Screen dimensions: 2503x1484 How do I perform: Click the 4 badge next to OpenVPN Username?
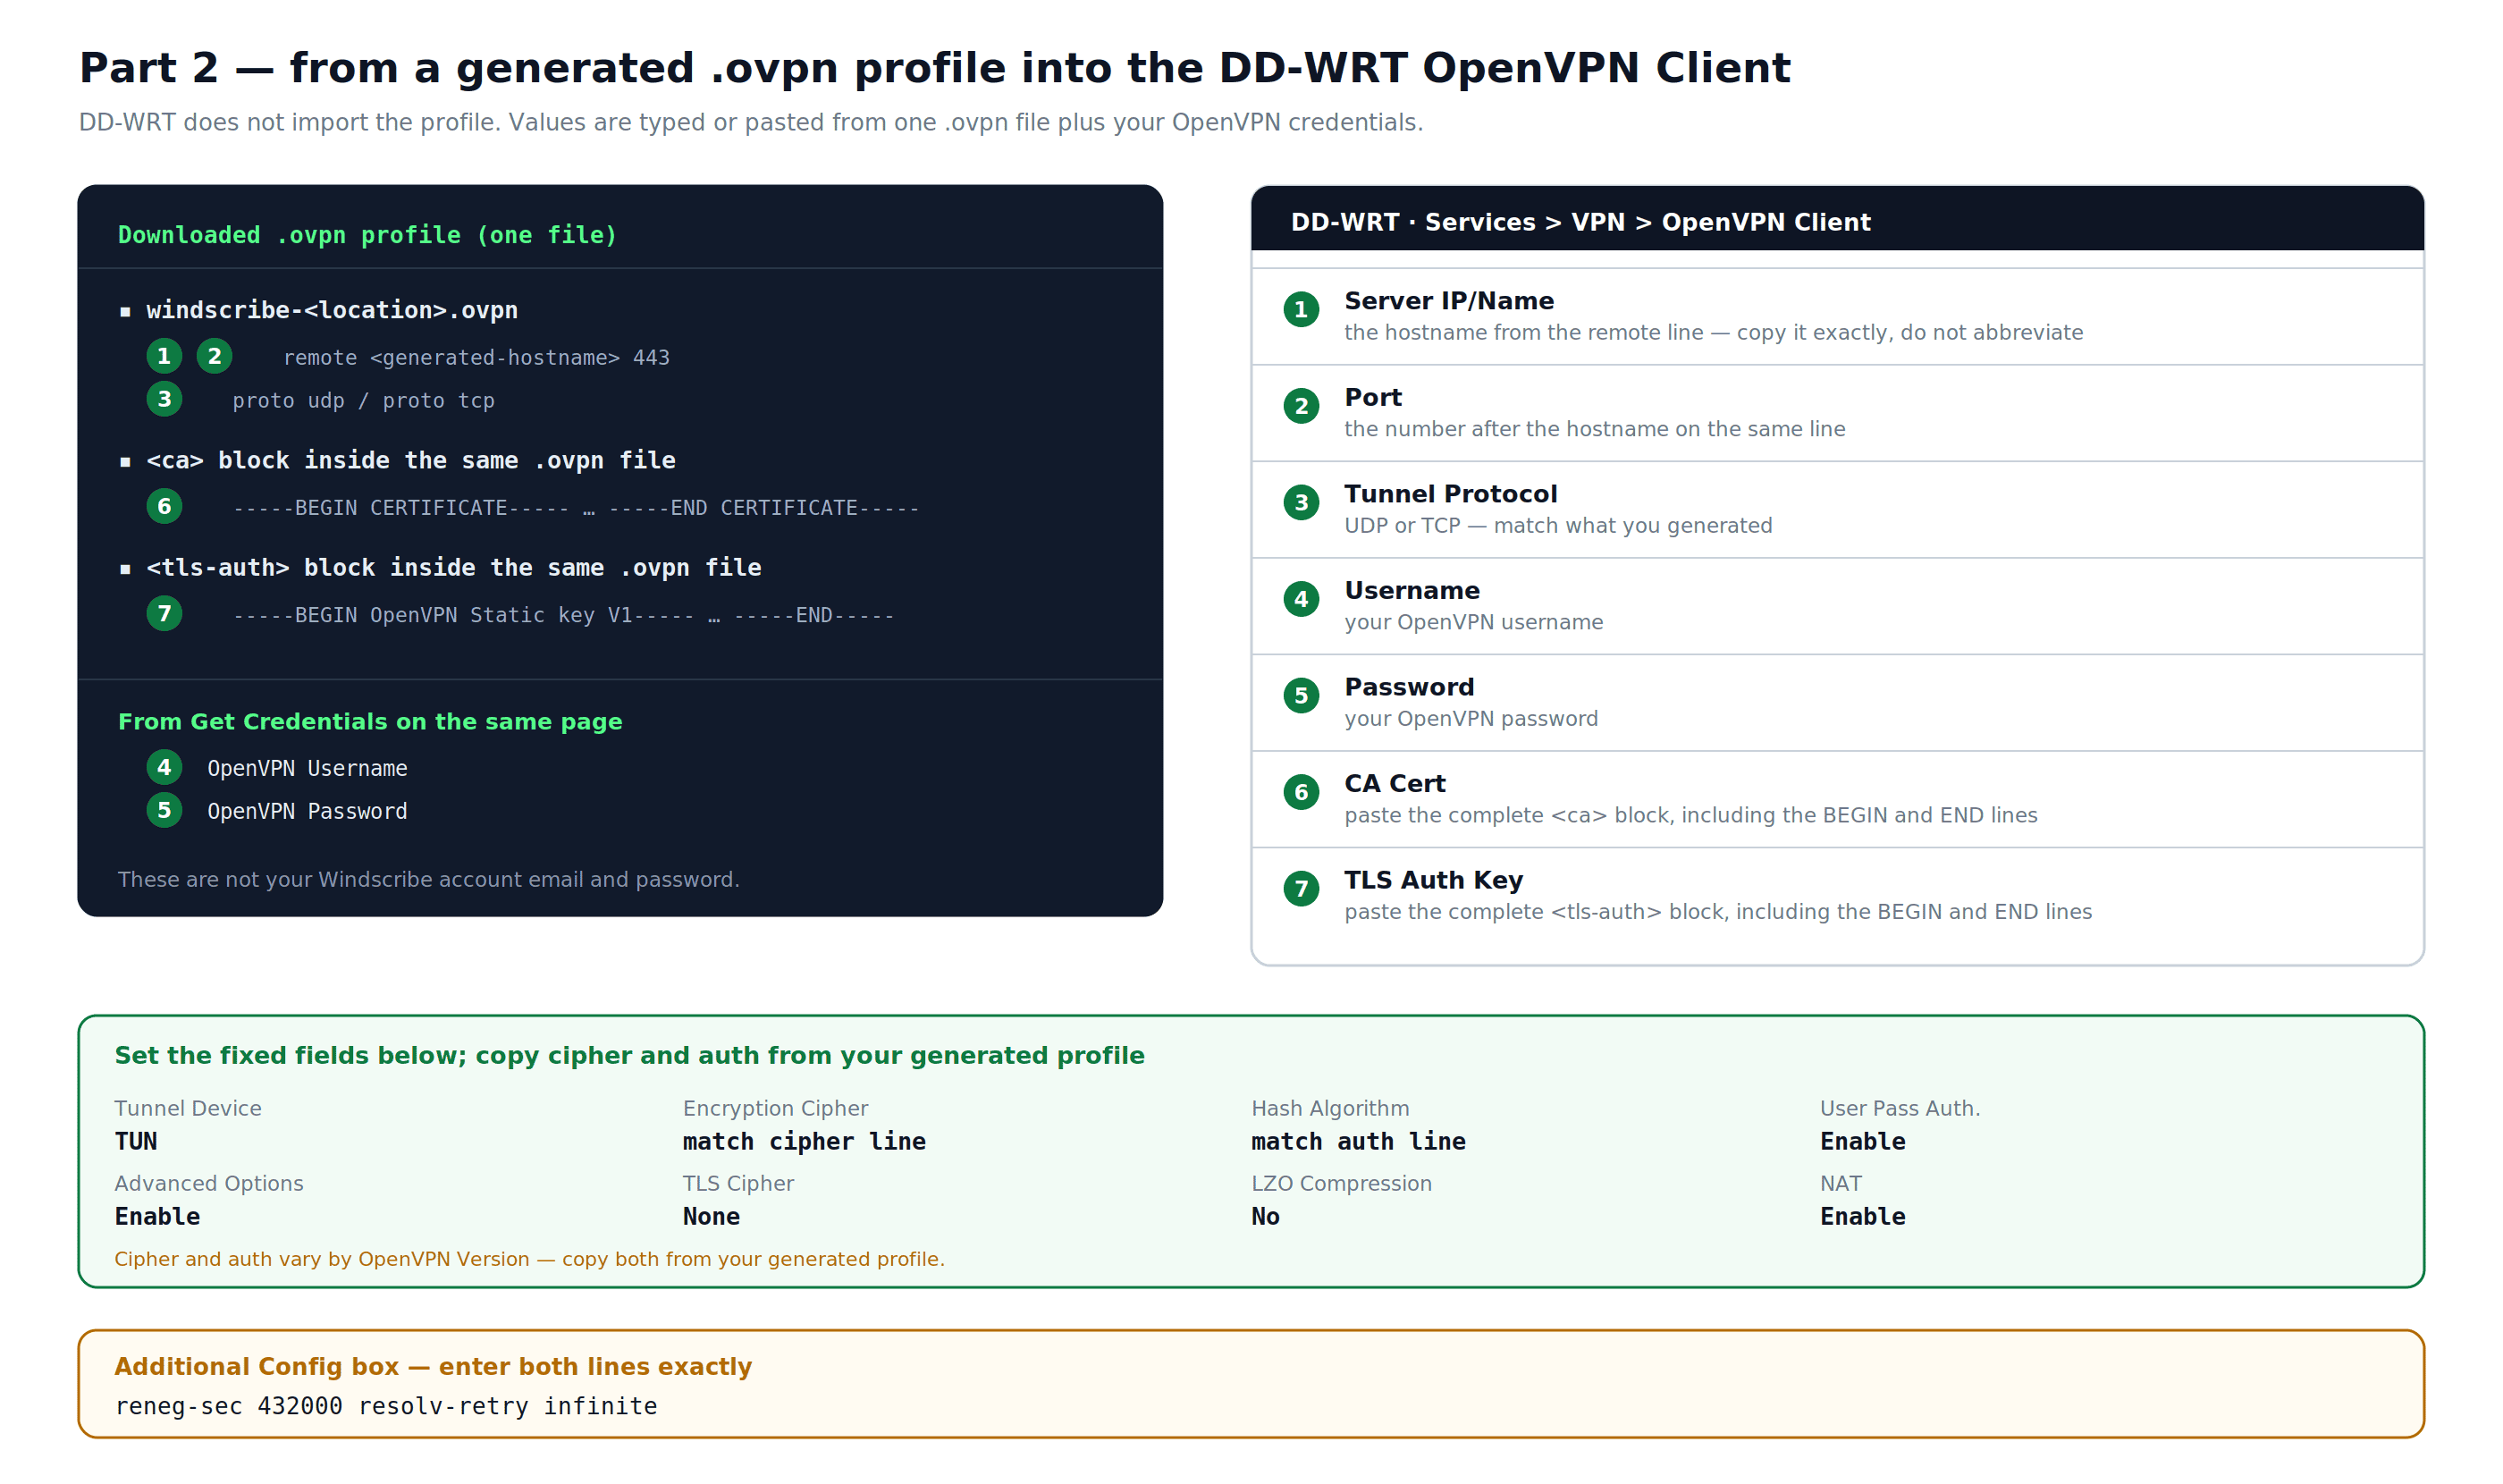[165, 767]
